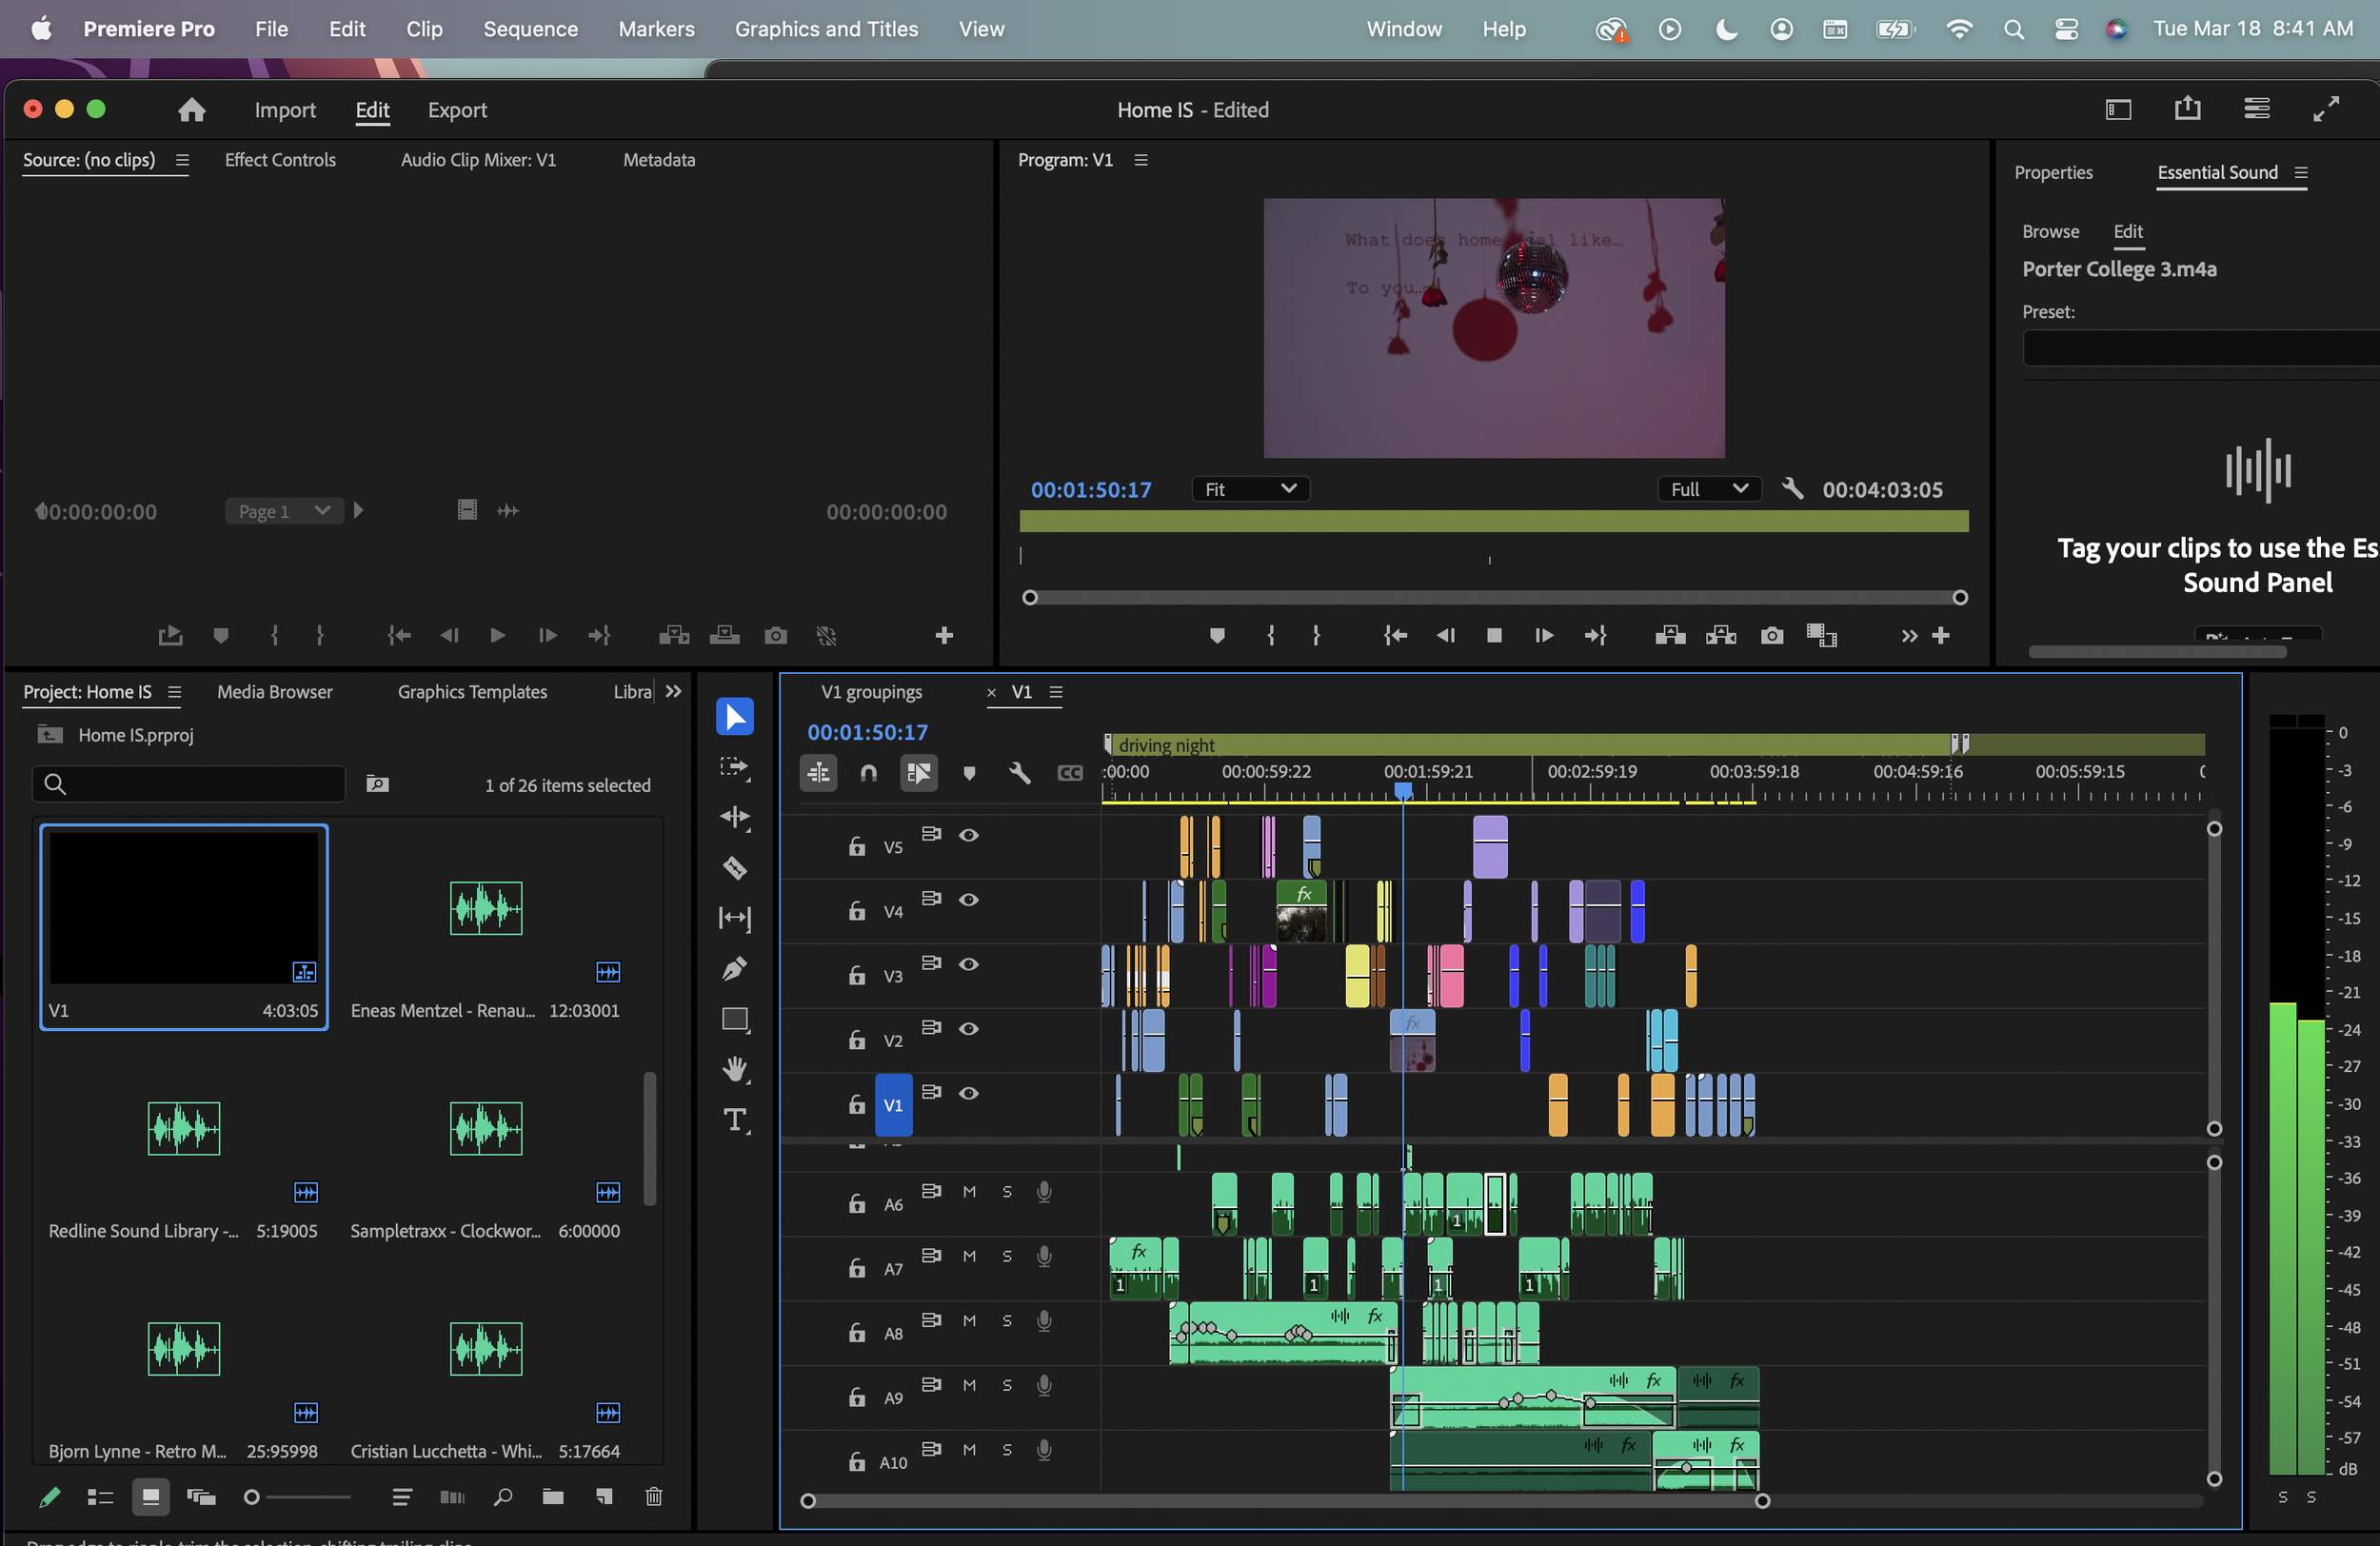Viewport: 2380px width, 1546px height.
Task: Hide track V3 with its eye icon
Action: (x=968, y=964)
